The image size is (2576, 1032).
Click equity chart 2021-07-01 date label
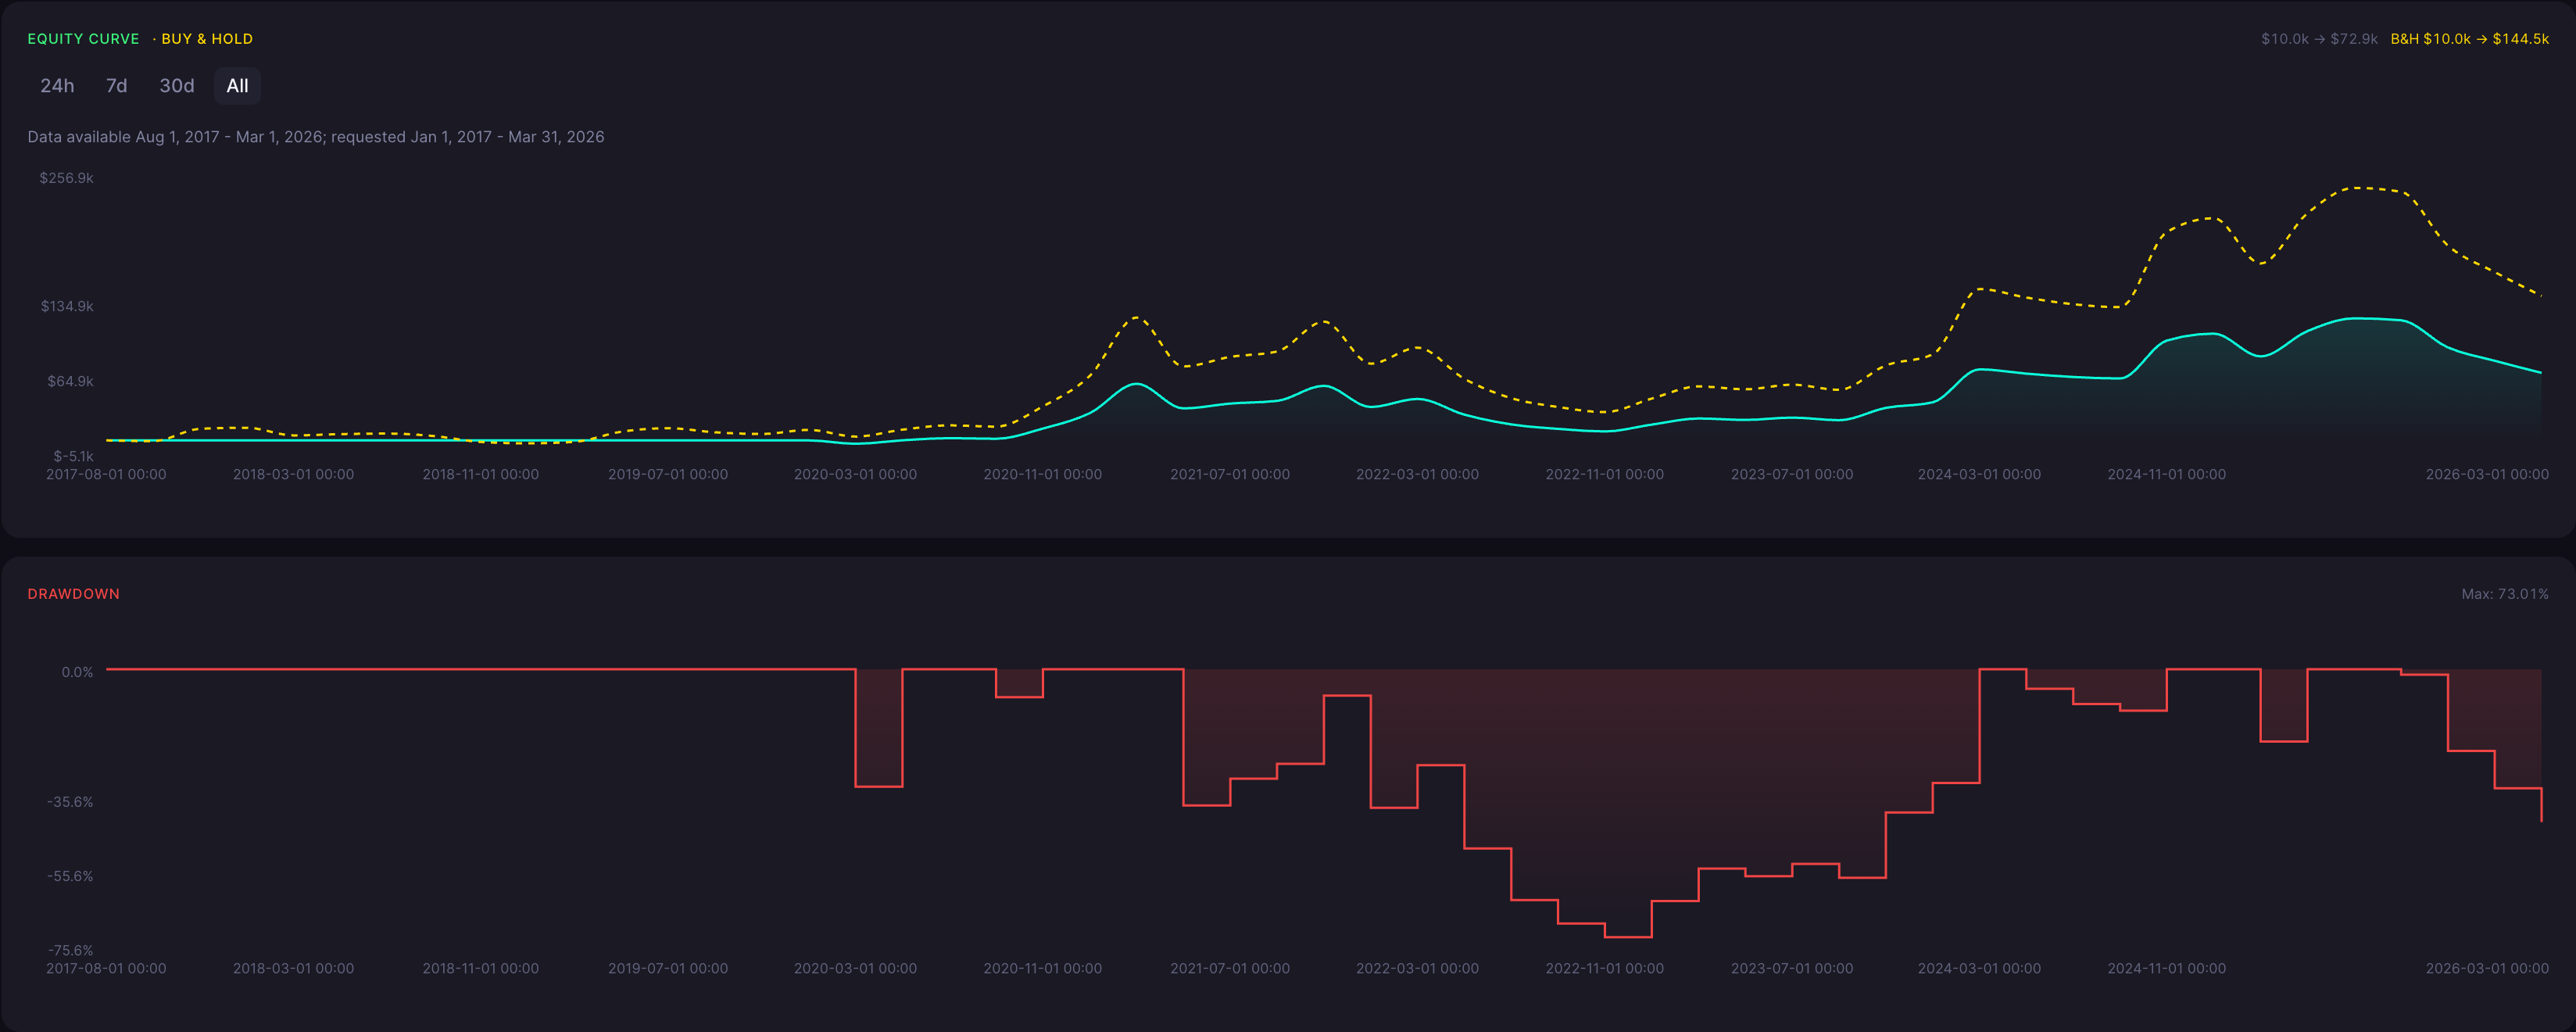click(1230, 474)
